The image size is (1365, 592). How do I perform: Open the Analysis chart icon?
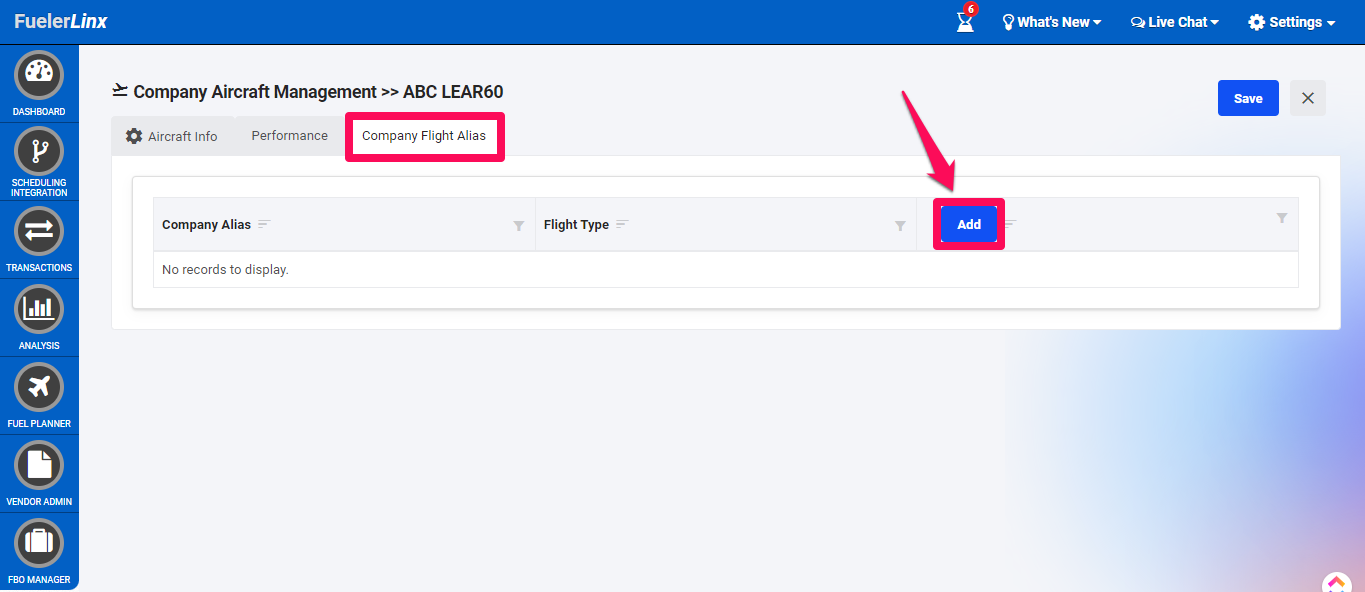[39, 309]
